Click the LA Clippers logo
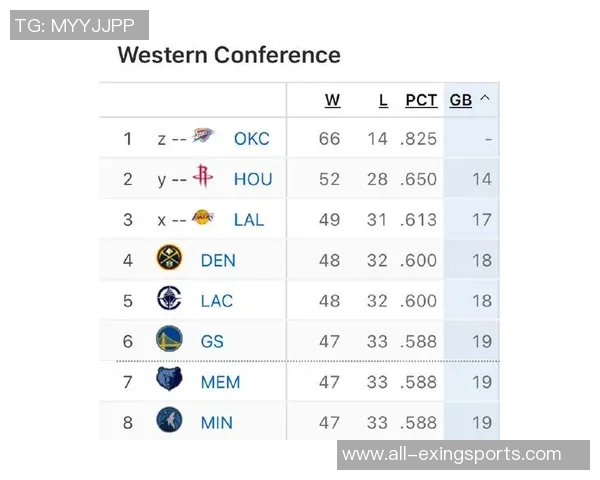 [170, 300]
